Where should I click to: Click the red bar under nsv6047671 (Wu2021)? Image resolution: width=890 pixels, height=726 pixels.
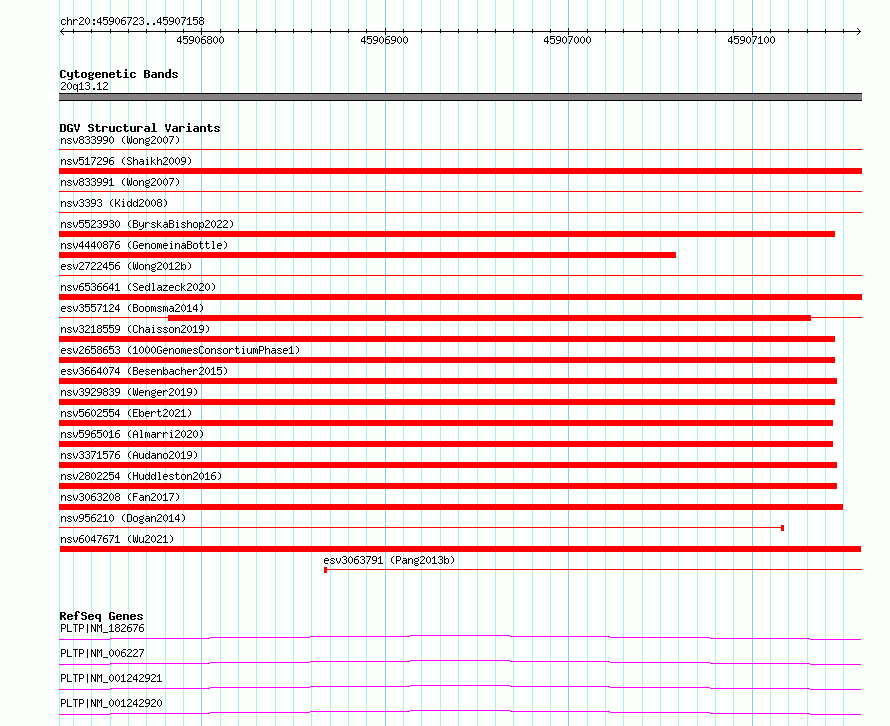coord(460,549)
